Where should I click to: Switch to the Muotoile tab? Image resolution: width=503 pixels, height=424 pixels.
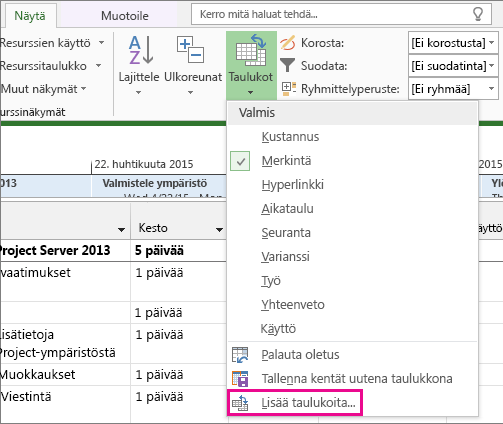[125, 16]
